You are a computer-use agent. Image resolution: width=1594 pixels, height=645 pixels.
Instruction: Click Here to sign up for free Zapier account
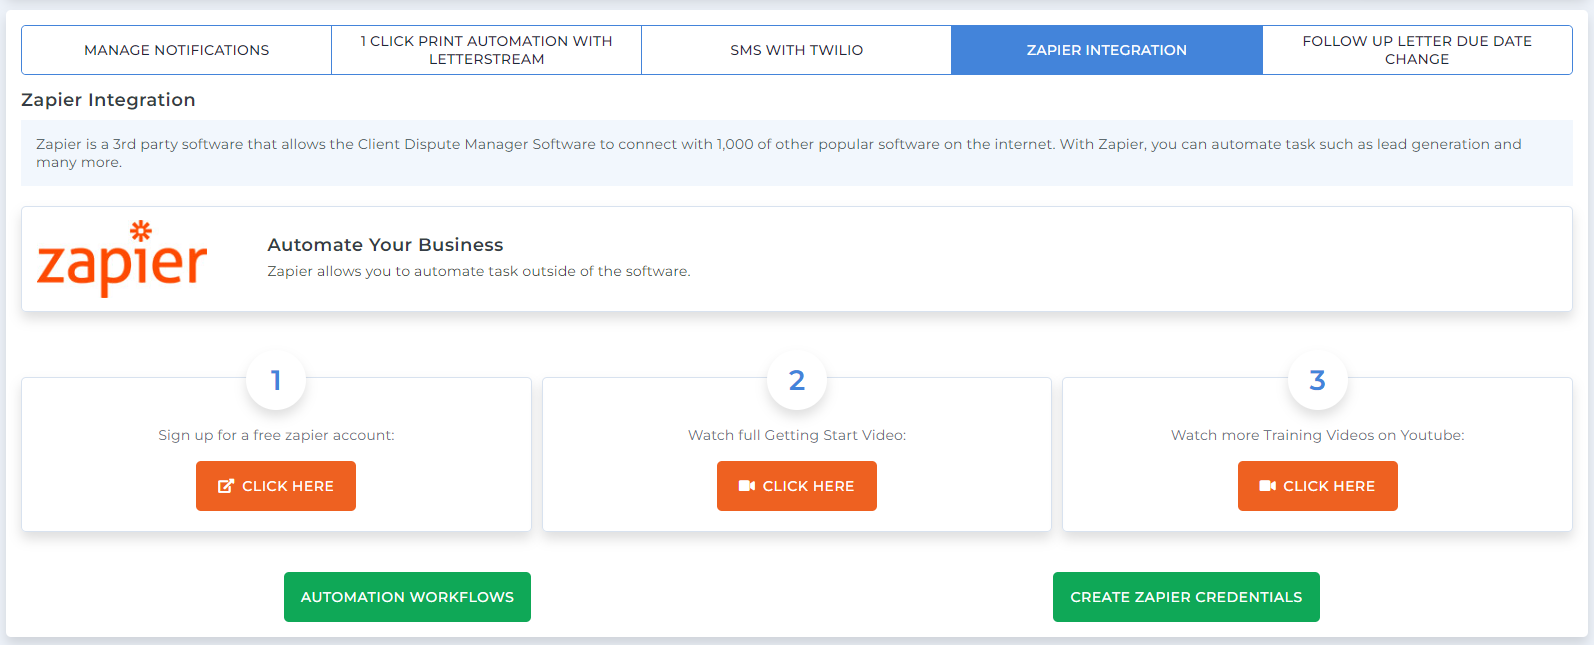tap(276, 486)
